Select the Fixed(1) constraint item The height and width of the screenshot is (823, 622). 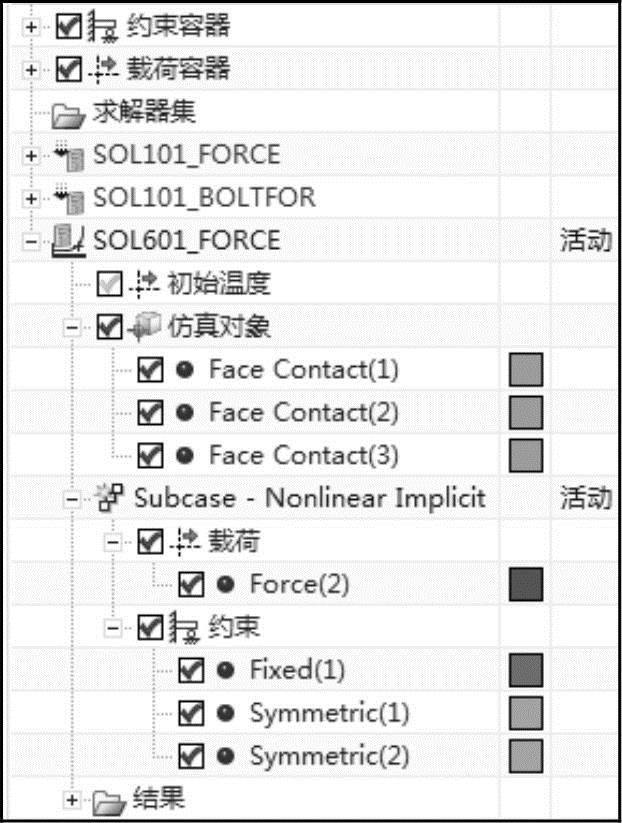(x=296, y=670)
